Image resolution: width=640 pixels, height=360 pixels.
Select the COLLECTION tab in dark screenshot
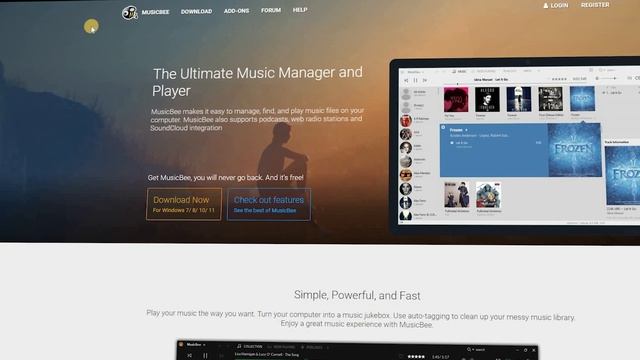[x=249, y=346]
